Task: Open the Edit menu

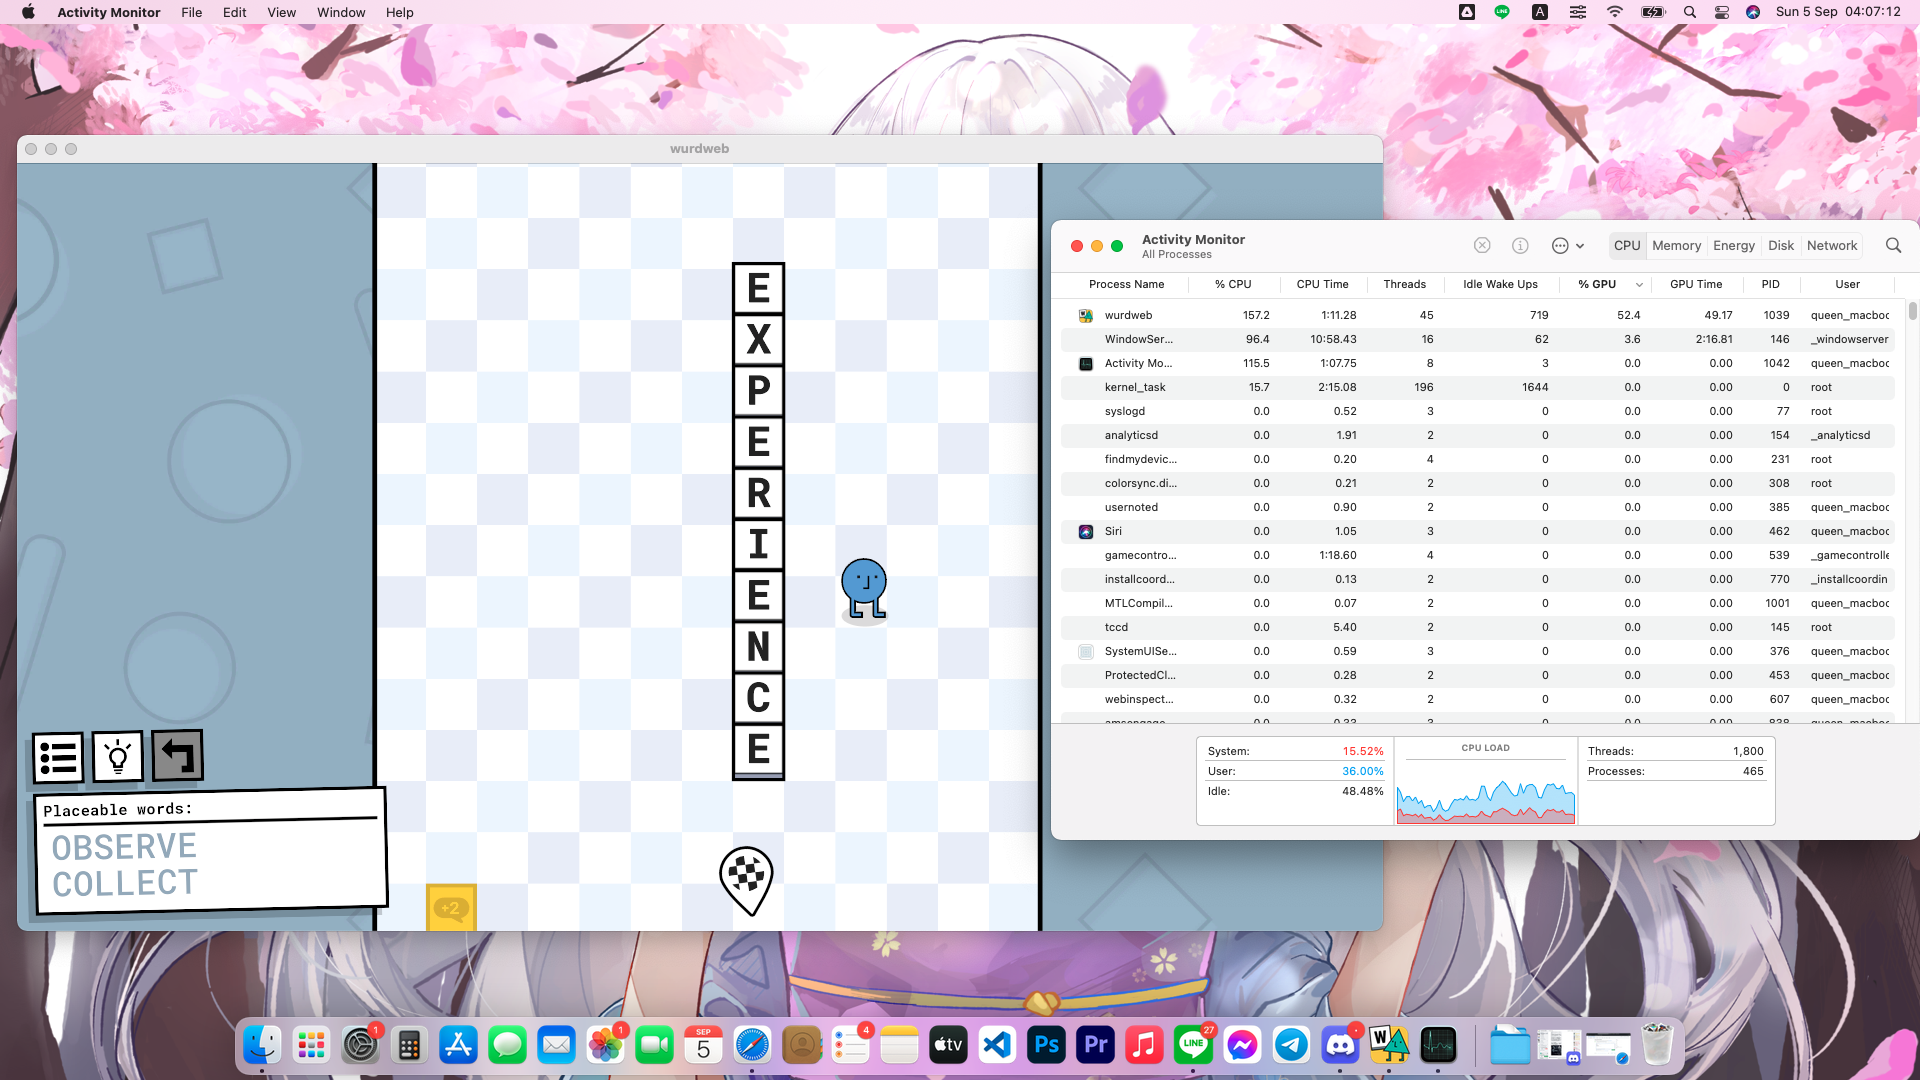Action: point(234,12)
